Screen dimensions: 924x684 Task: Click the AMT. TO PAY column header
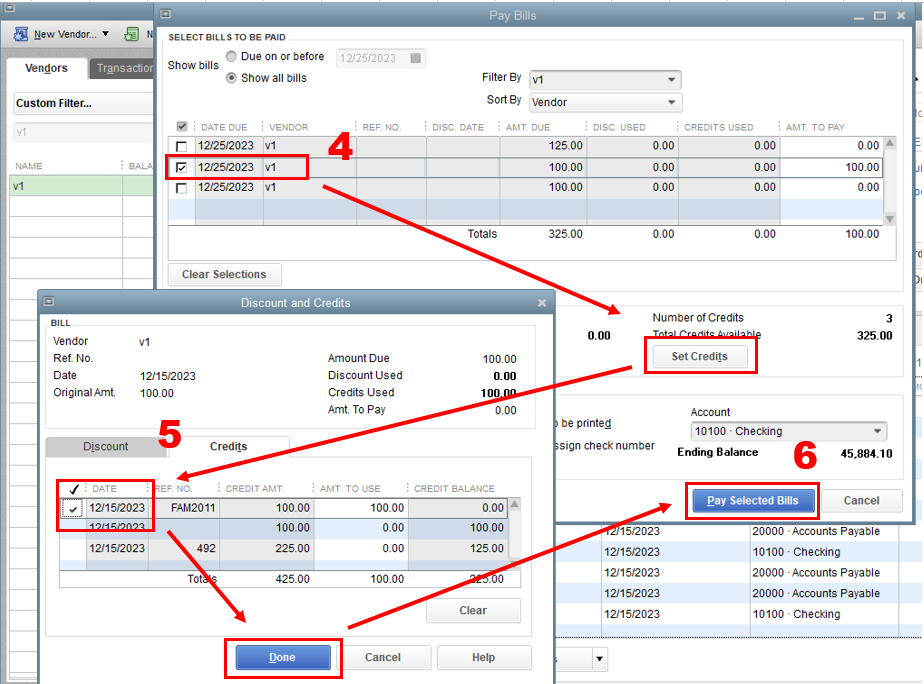815,127
